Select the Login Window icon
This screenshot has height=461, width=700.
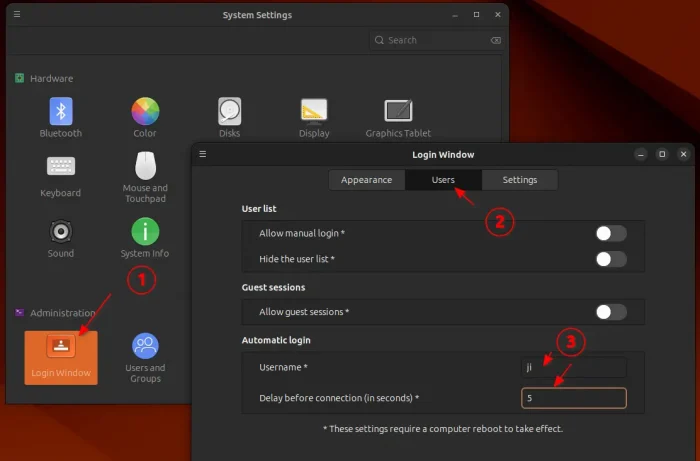click(61, 356)
